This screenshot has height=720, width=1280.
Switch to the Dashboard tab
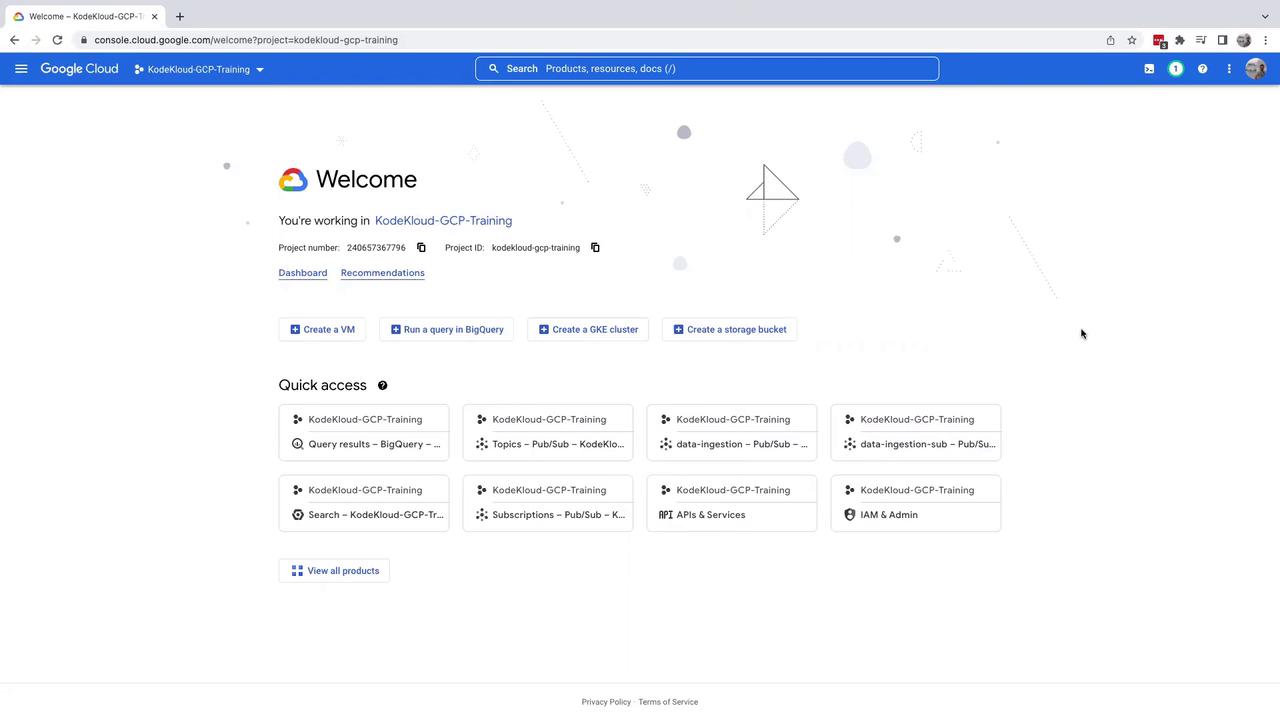tap(303, 273)
